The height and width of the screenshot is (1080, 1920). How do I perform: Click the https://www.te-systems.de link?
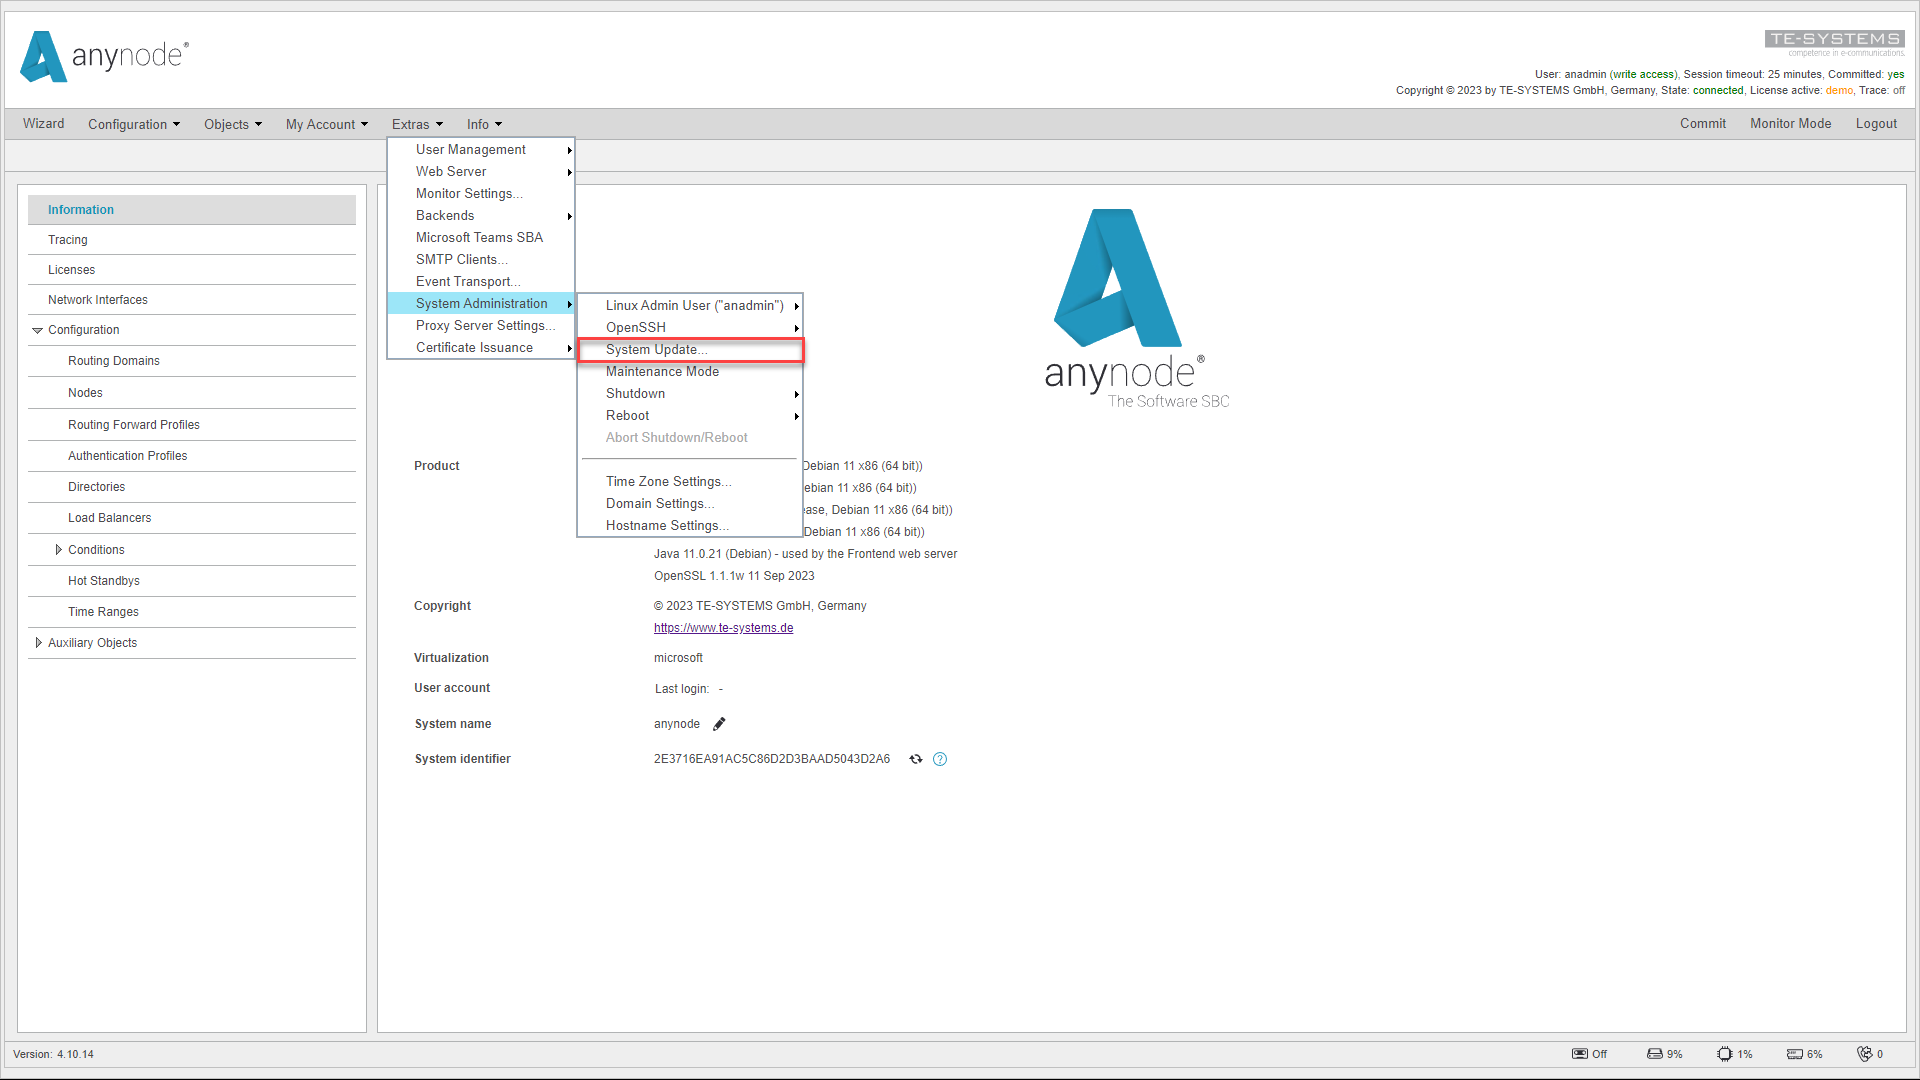(x=723, y=628)
